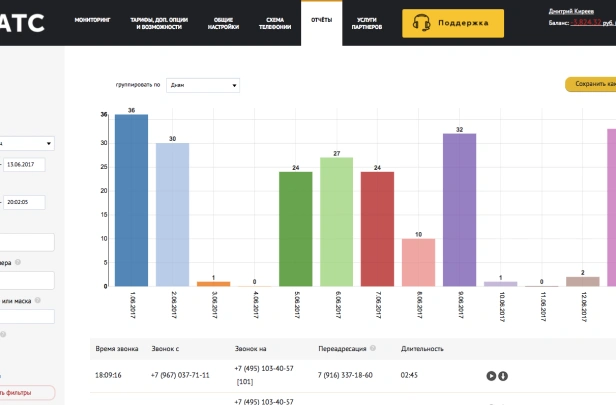The height and width of the screenshot is (405, 616).
Task: Open Схема телефонии section
Action: (x=275, y=23)
